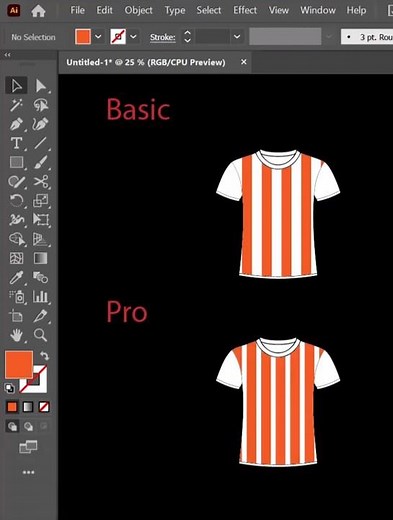The width and height of the screenshot is (393, 520).
Task: Open the Object menu
Action: (x=138, y=11)
